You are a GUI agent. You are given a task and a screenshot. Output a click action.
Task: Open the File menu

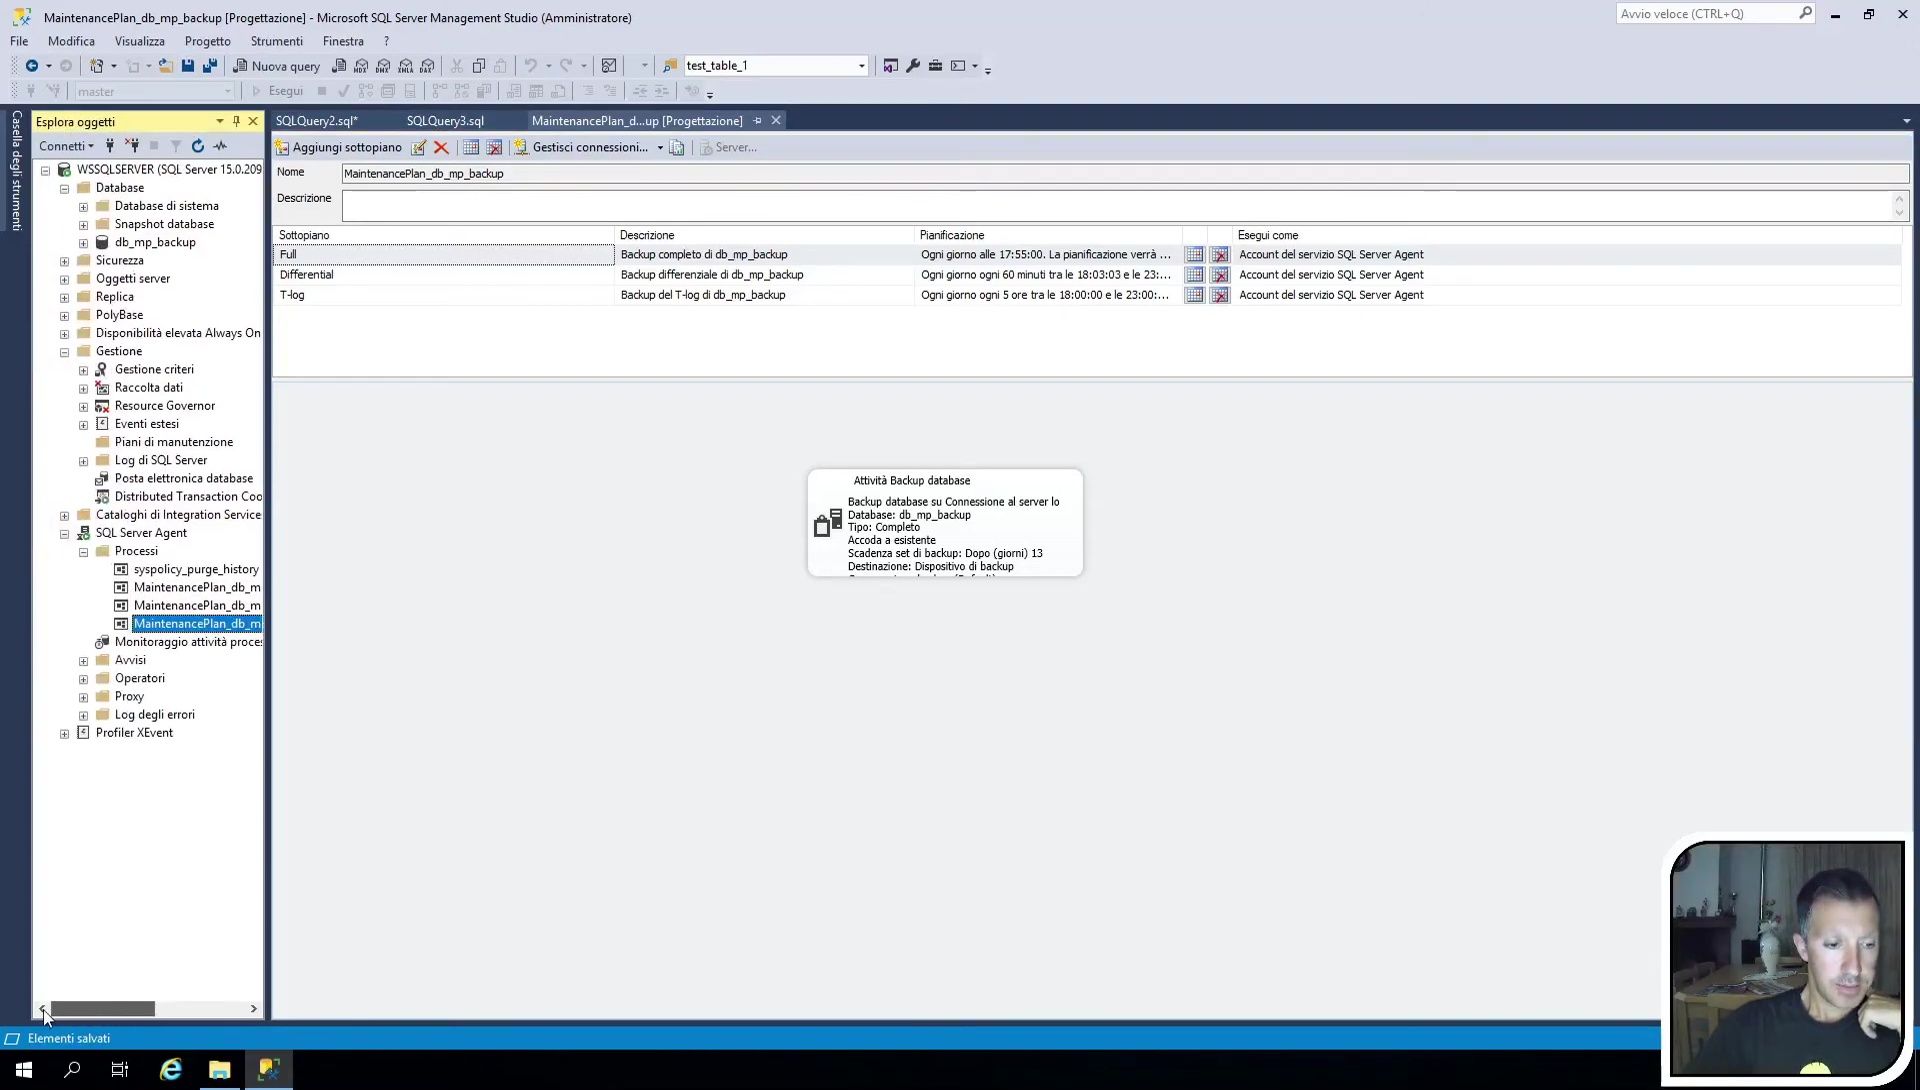19,41
